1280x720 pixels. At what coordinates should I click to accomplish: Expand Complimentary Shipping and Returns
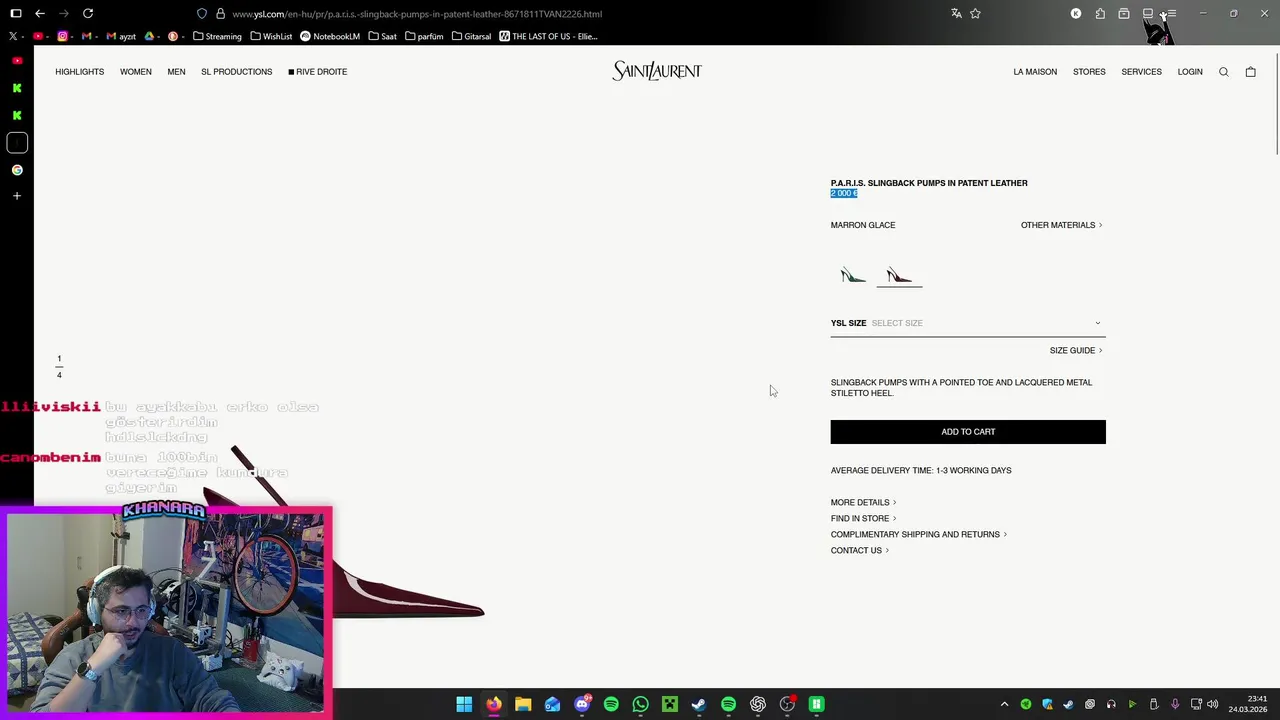coord(918,535)
